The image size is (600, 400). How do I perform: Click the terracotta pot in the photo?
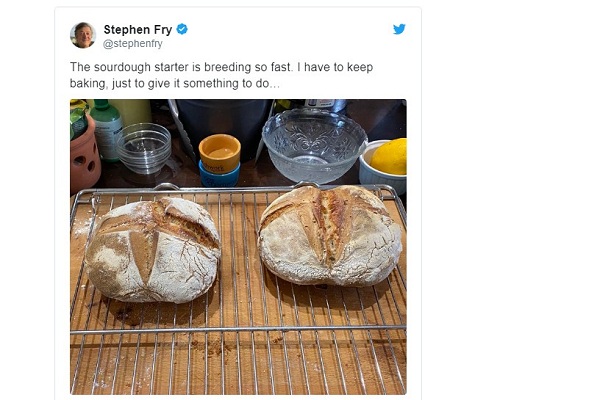coord(84,155)
